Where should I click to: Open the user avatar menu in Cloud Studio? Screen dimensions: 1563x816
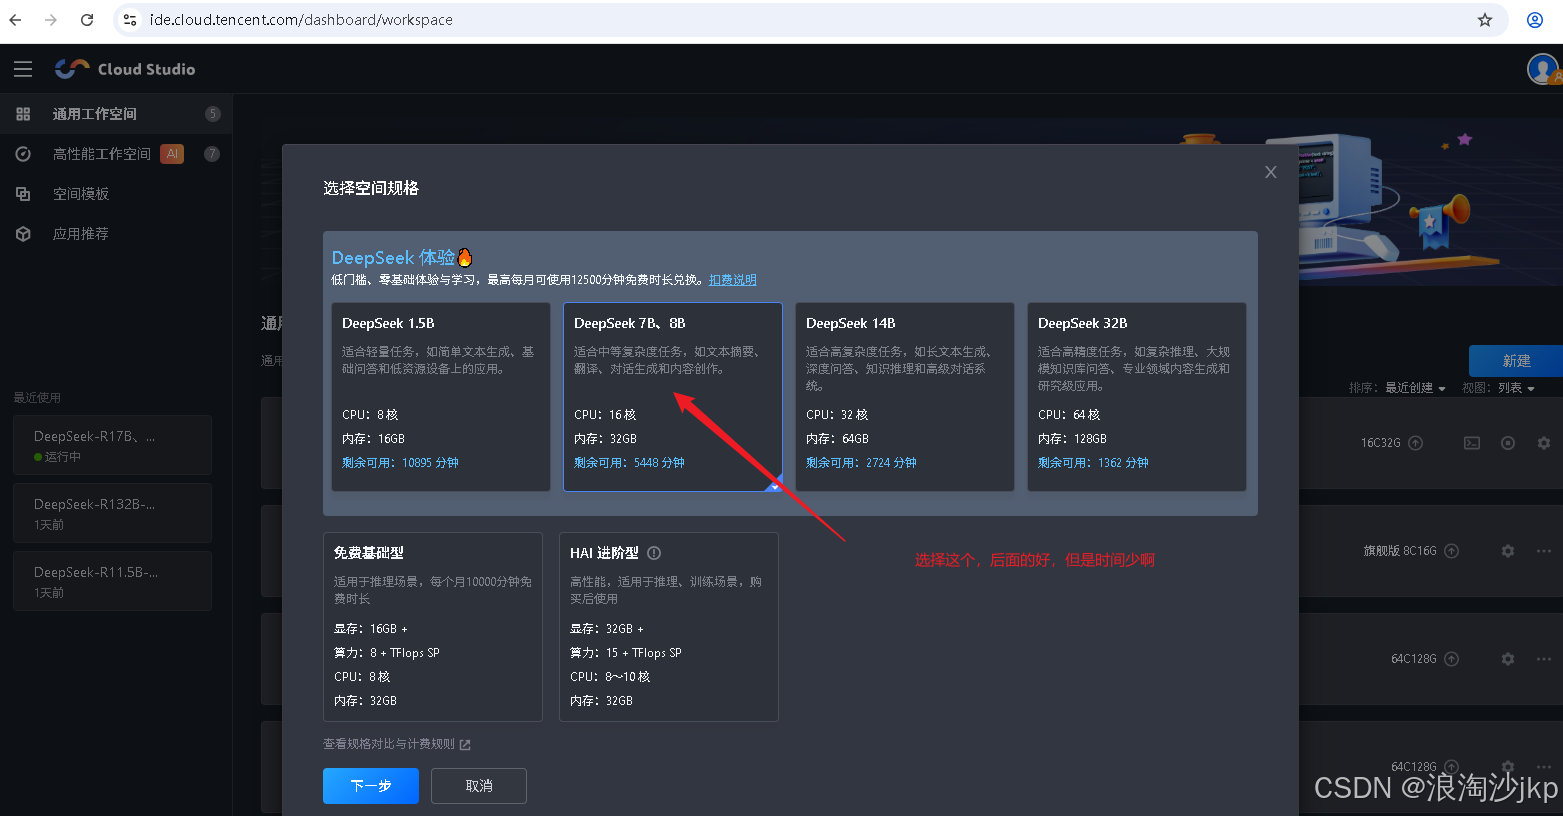pyautogui.click(x=1542, y=69)
